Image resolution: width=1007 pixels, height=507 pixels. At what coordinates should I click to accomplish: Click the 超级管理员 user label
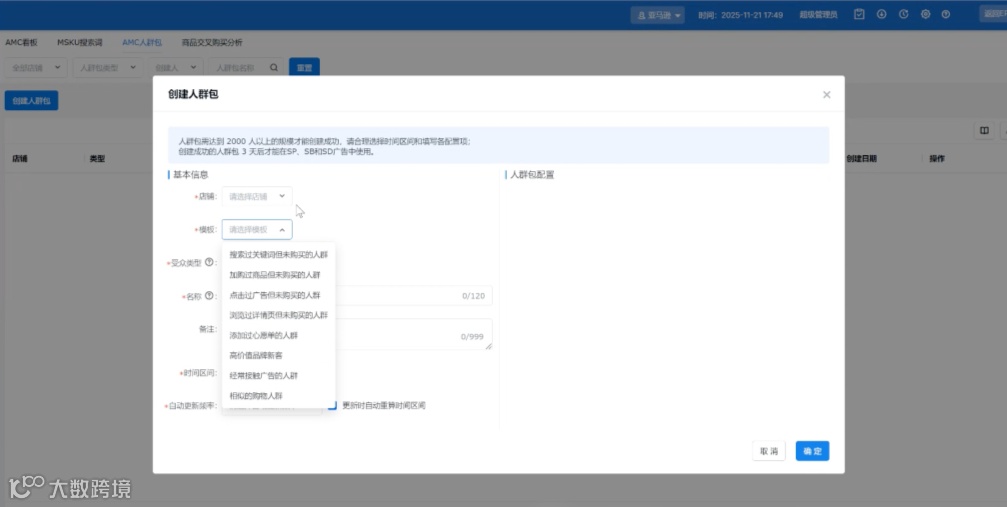pyautogui.click(x=818, y=15)
